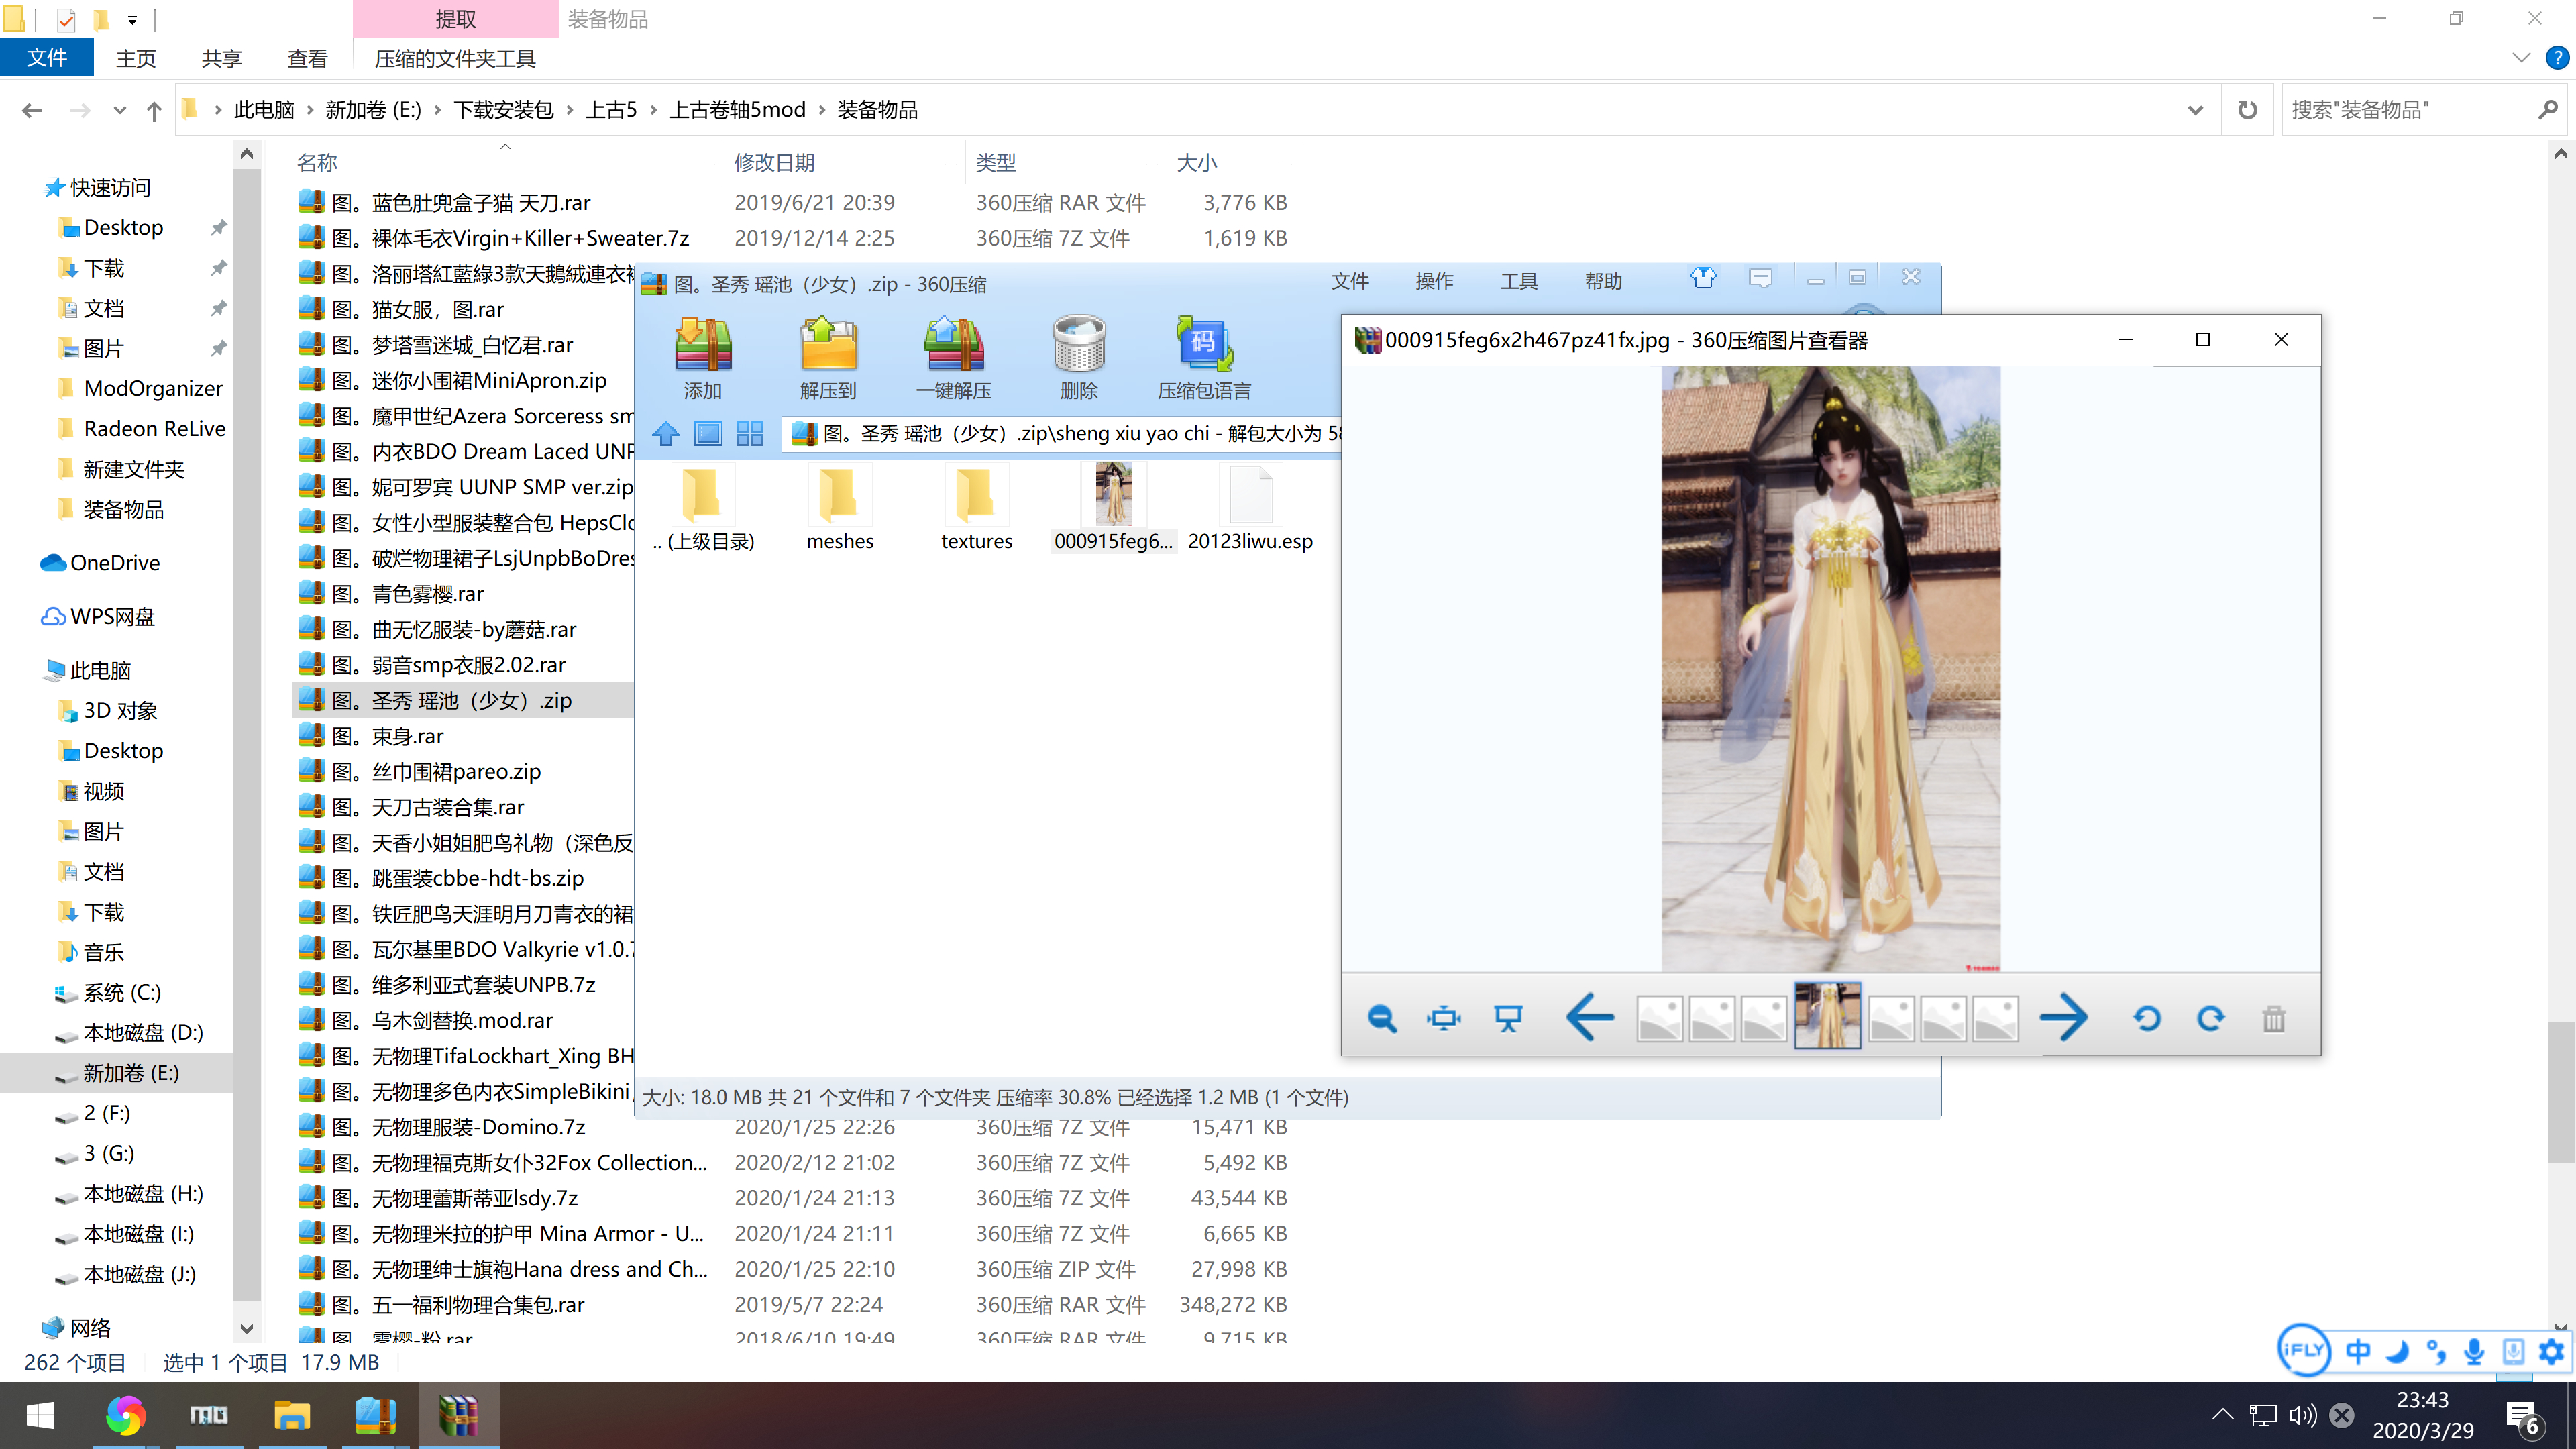Open Windows Start menu
The image size is (2576, 1449).
click(x=40, y=1415)
